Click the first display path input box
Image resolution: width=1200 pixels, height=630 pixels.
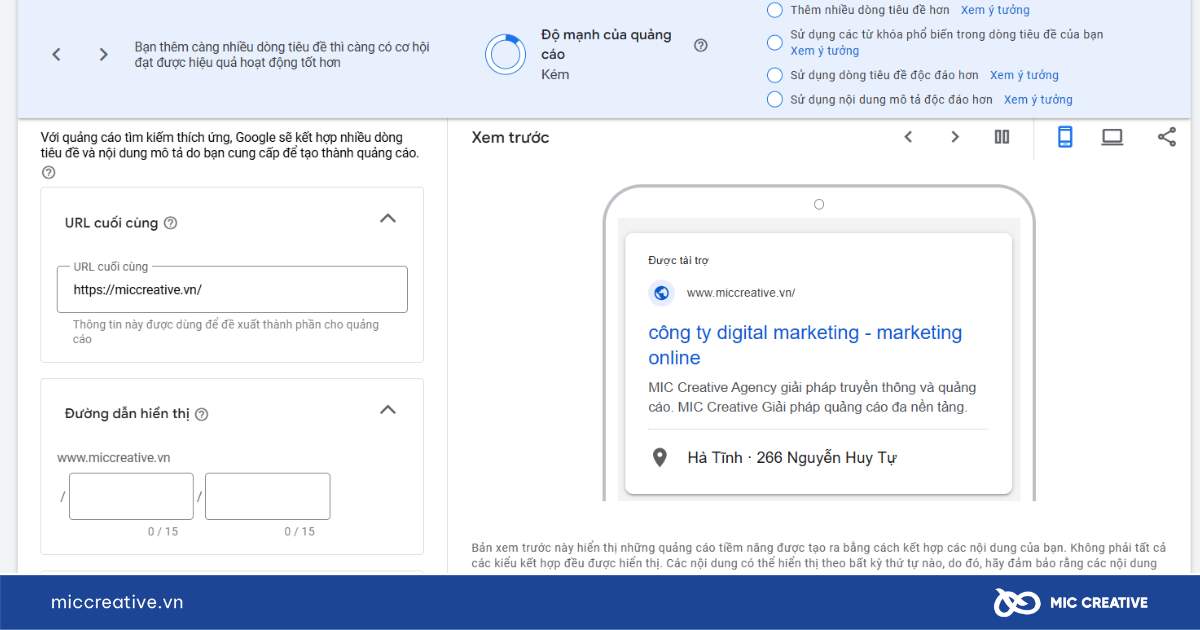coord(131,496)
